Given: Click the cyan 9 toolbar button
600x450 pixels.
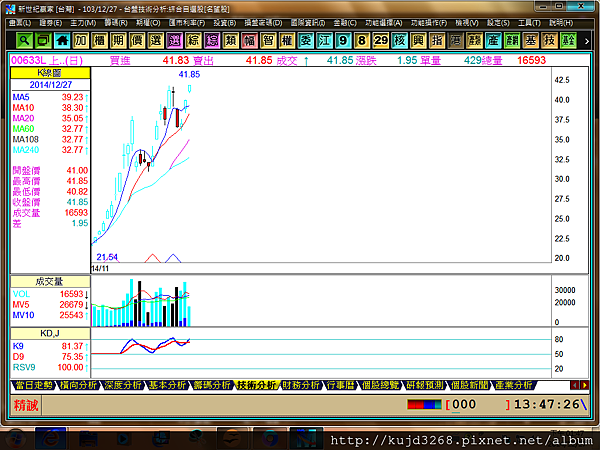Looking at the screenshot, I should point(343,40).
